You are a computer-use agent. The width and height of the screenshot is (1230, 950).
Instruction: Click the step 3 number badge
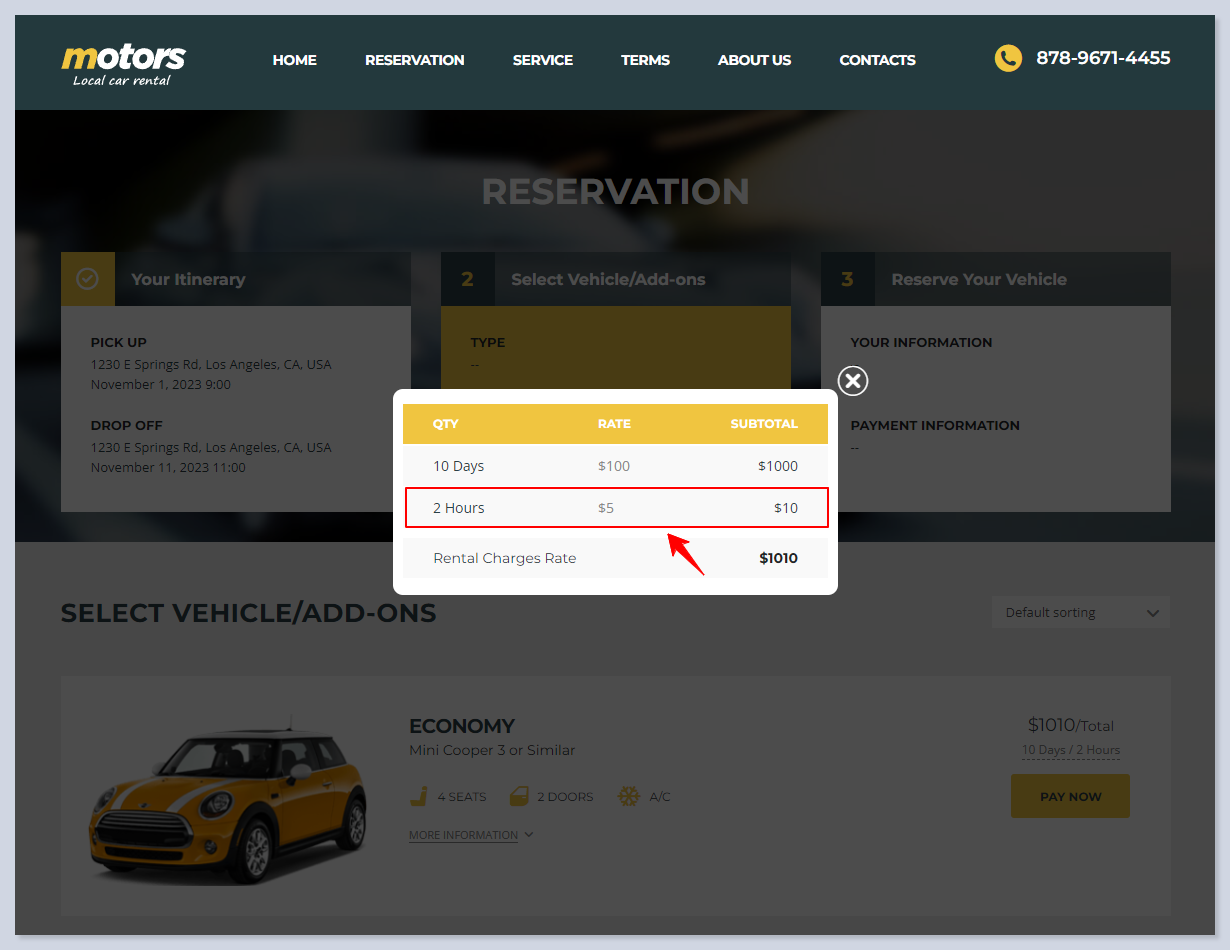(847, 279)
